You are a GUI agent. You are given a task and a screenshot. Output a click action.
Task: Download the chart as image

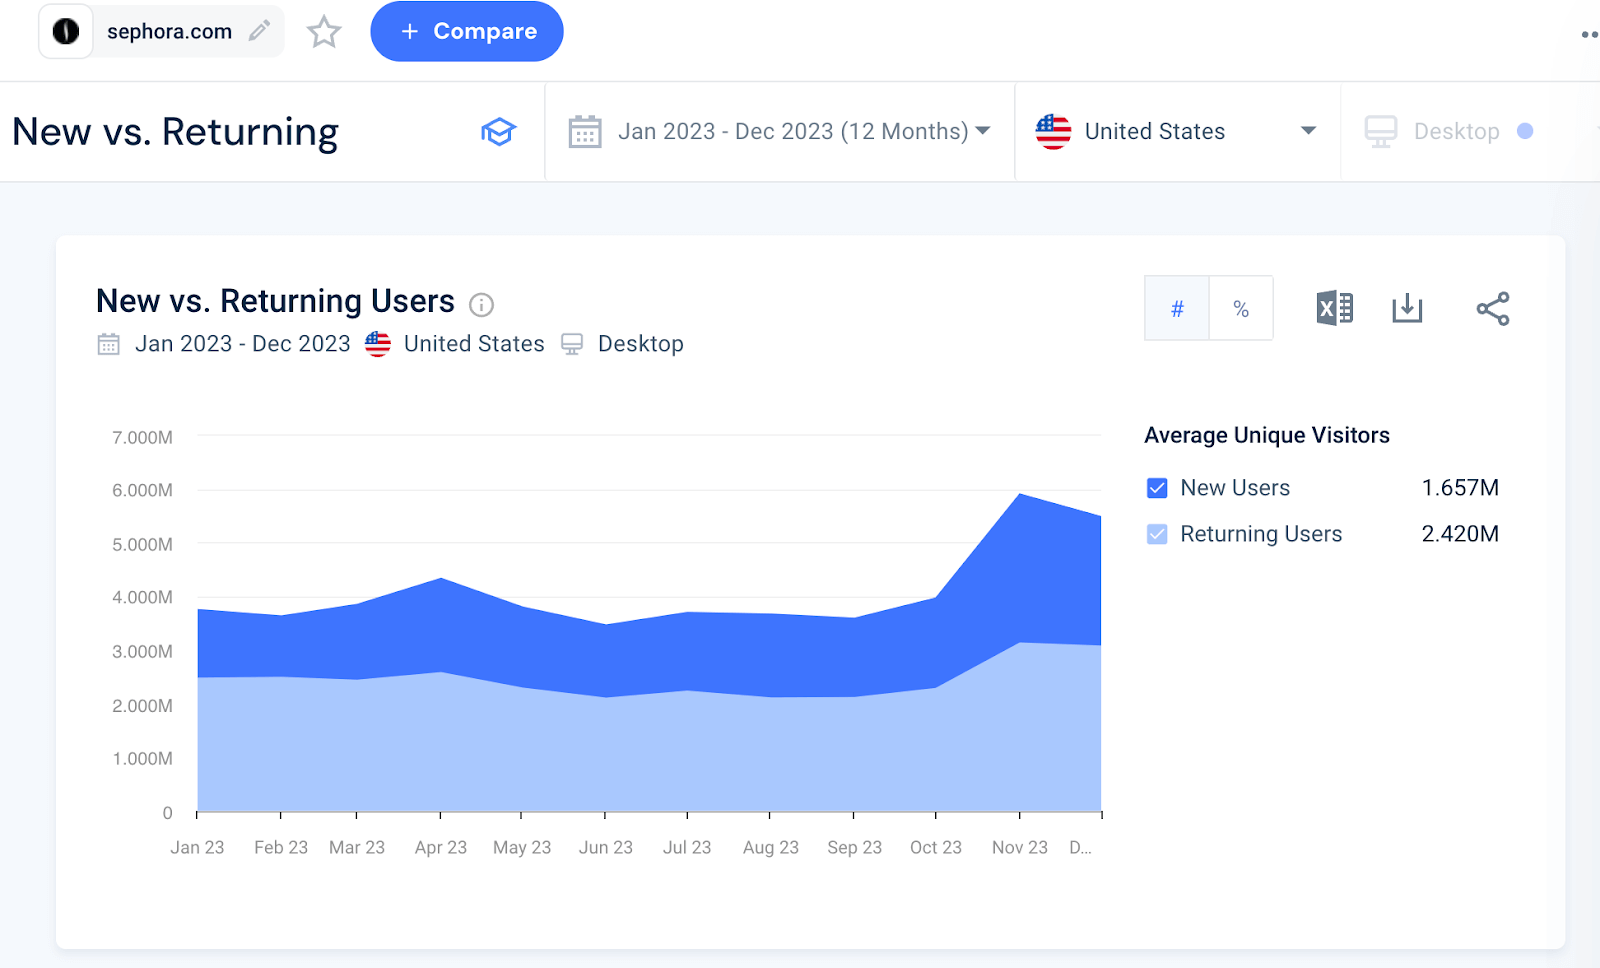click(1407, 308)
